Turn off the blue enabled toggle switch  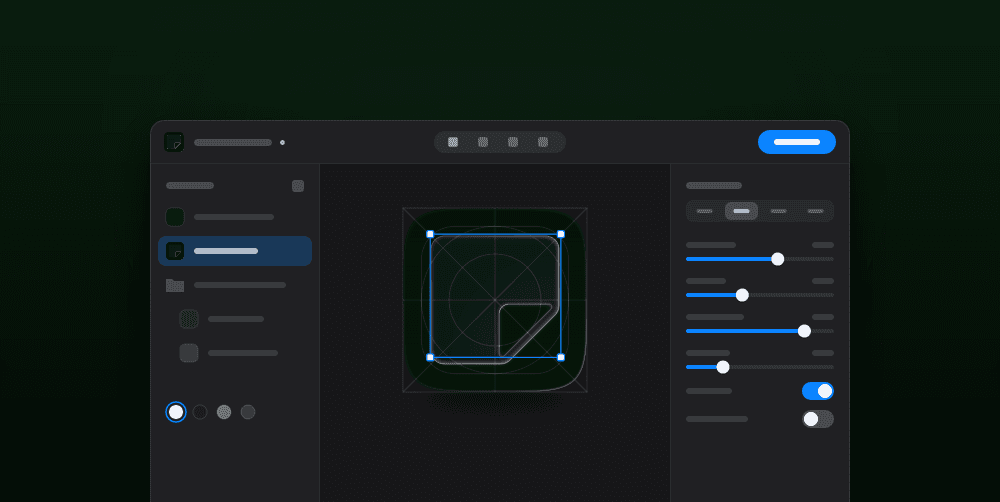point(818,391)
